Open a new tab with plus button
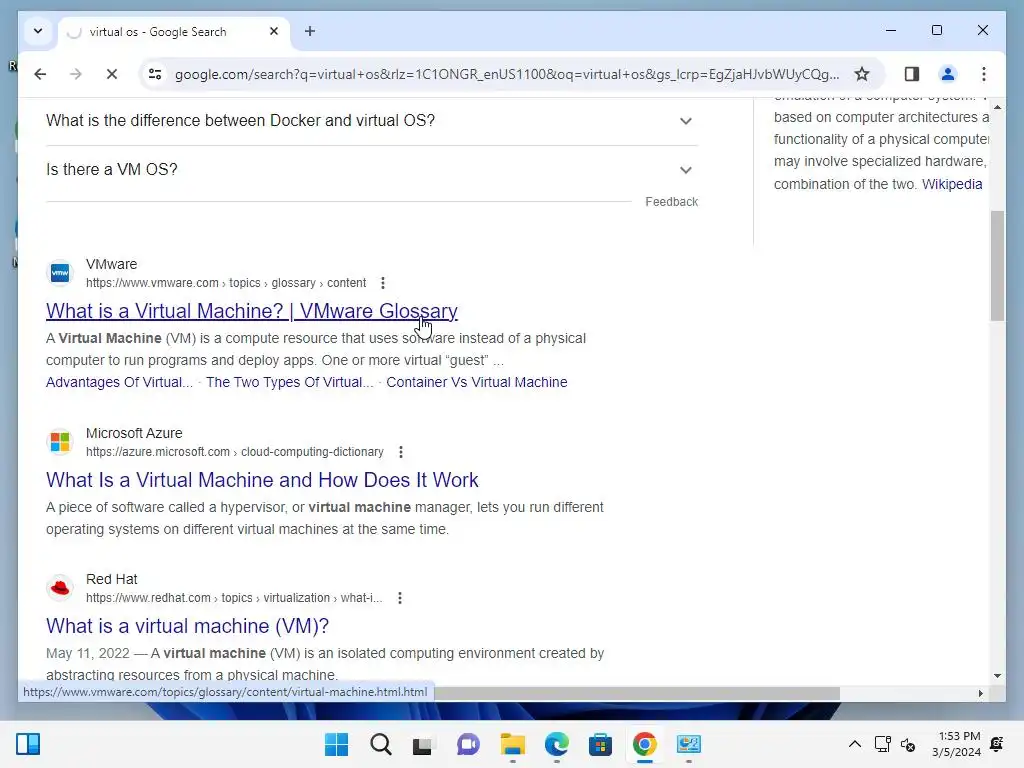 310,31
